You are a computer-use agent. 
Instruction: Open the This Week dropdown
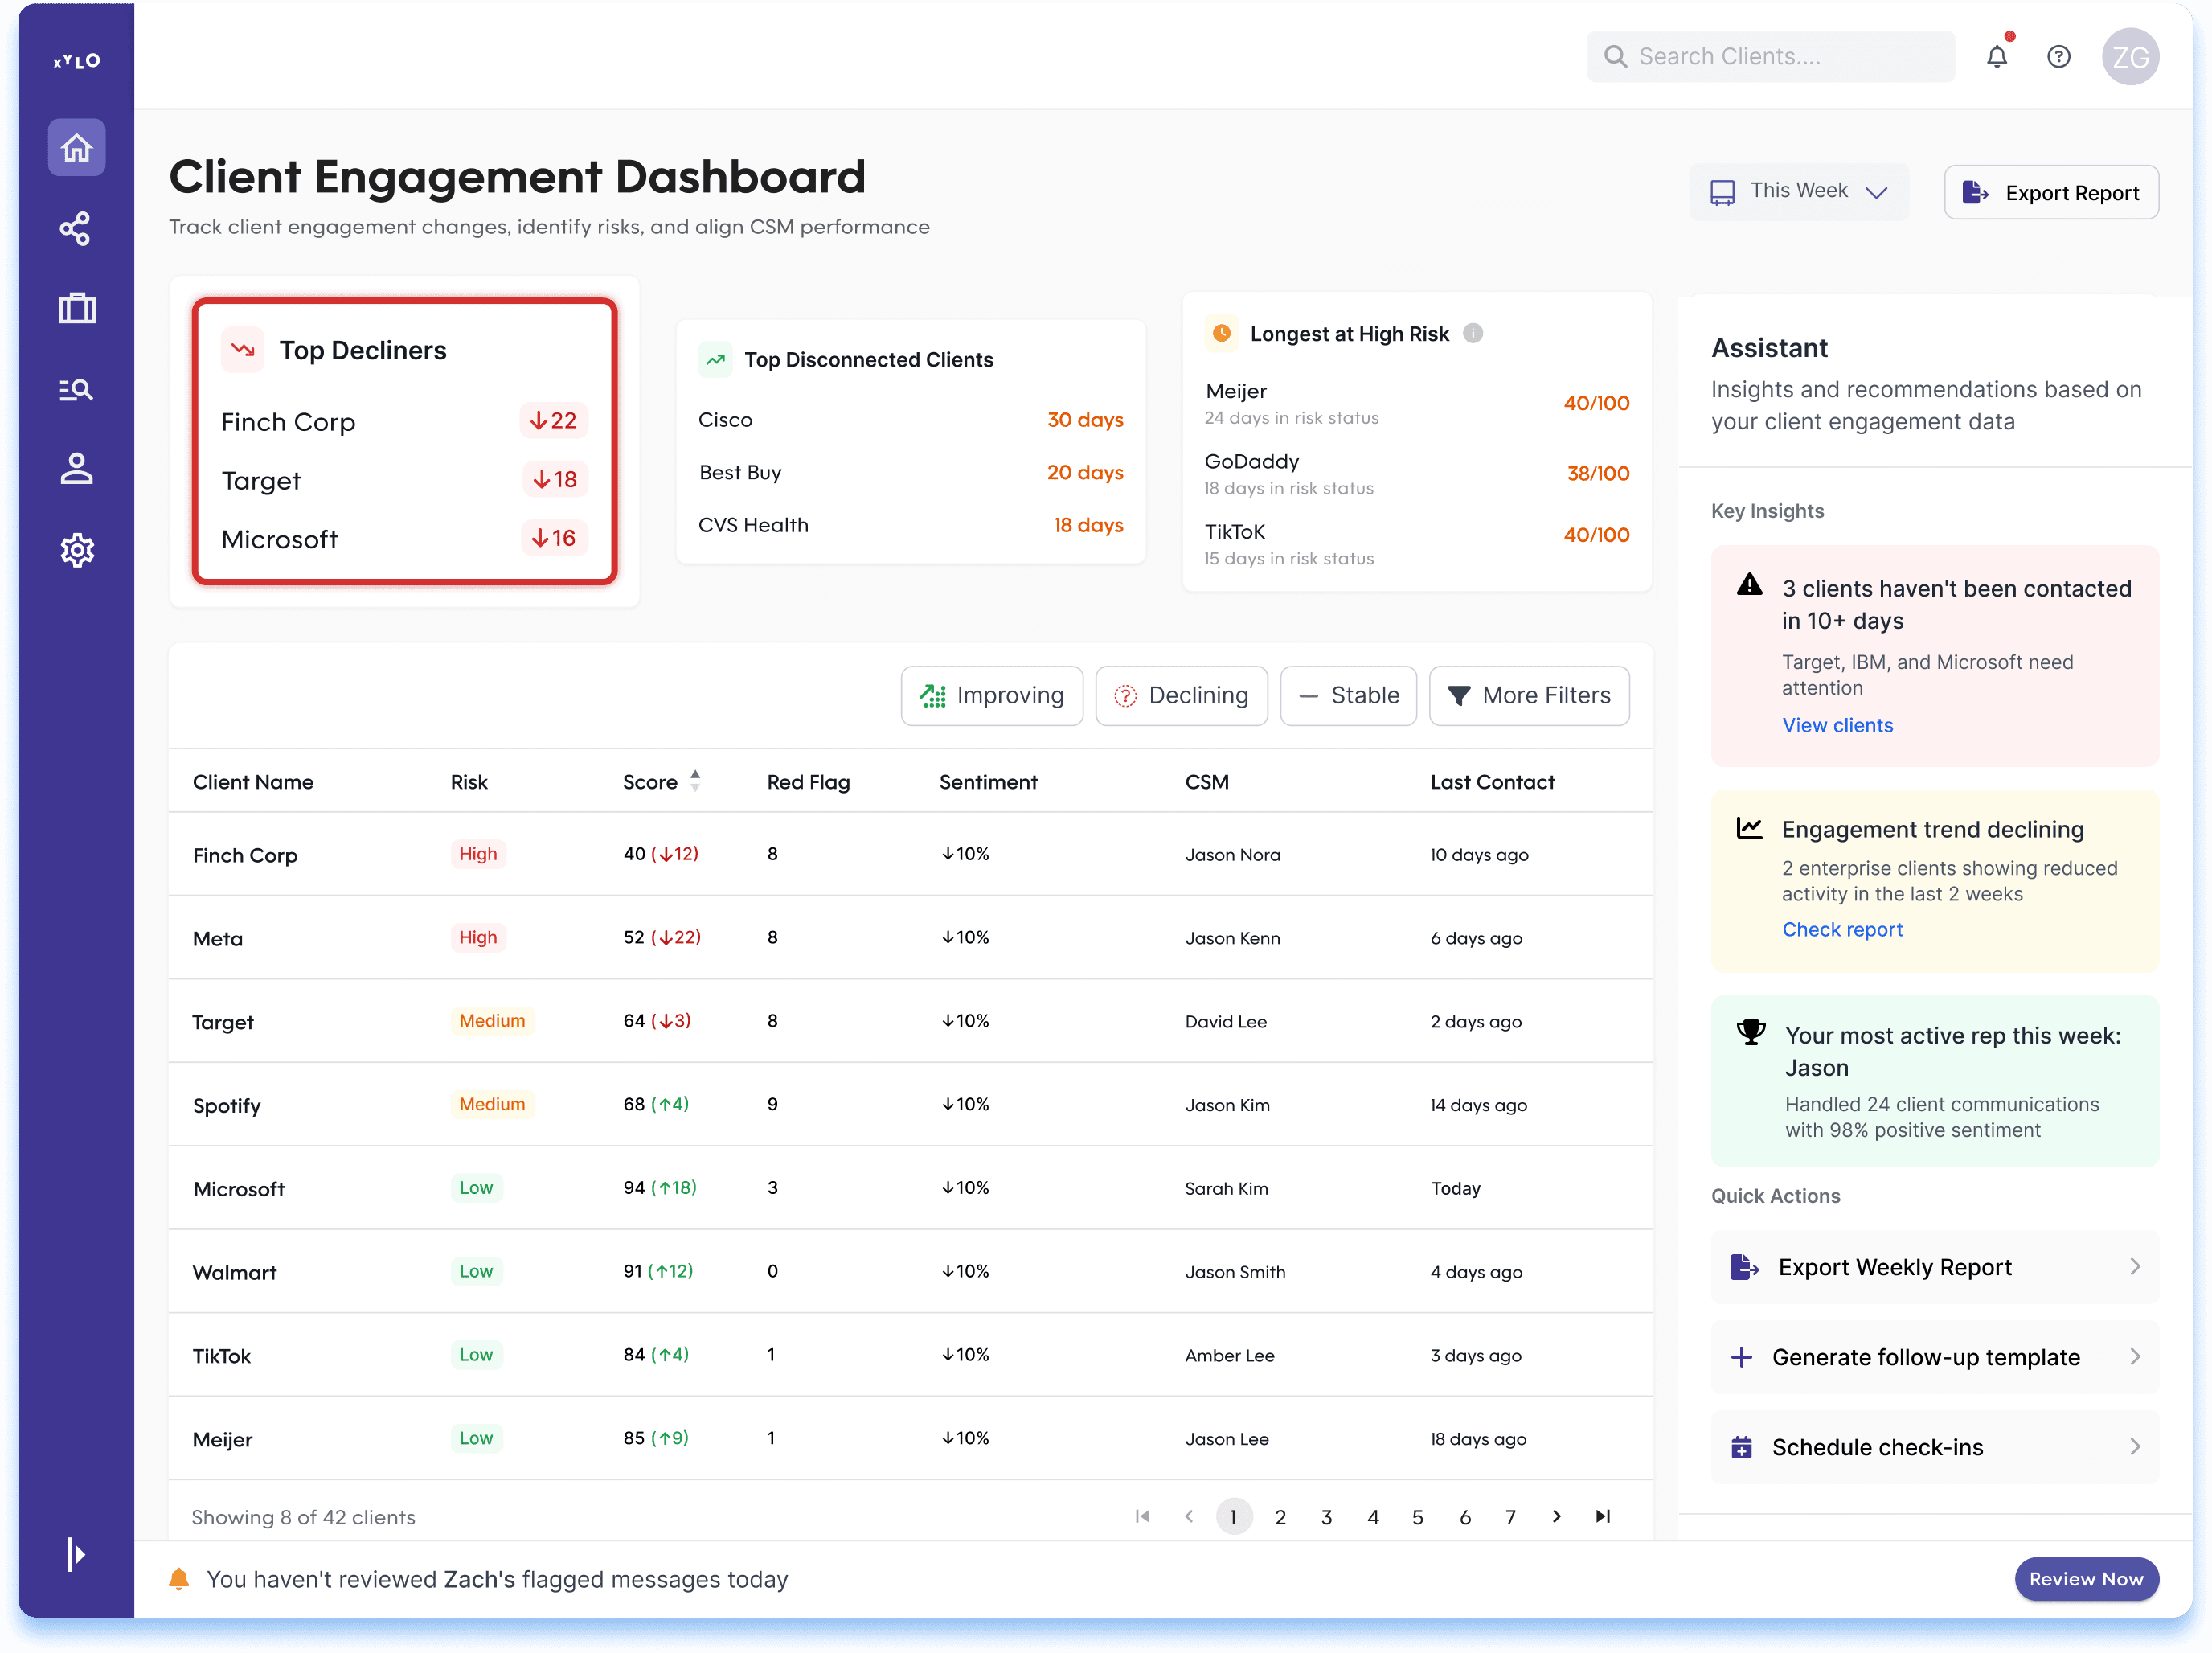(1798, 191)
